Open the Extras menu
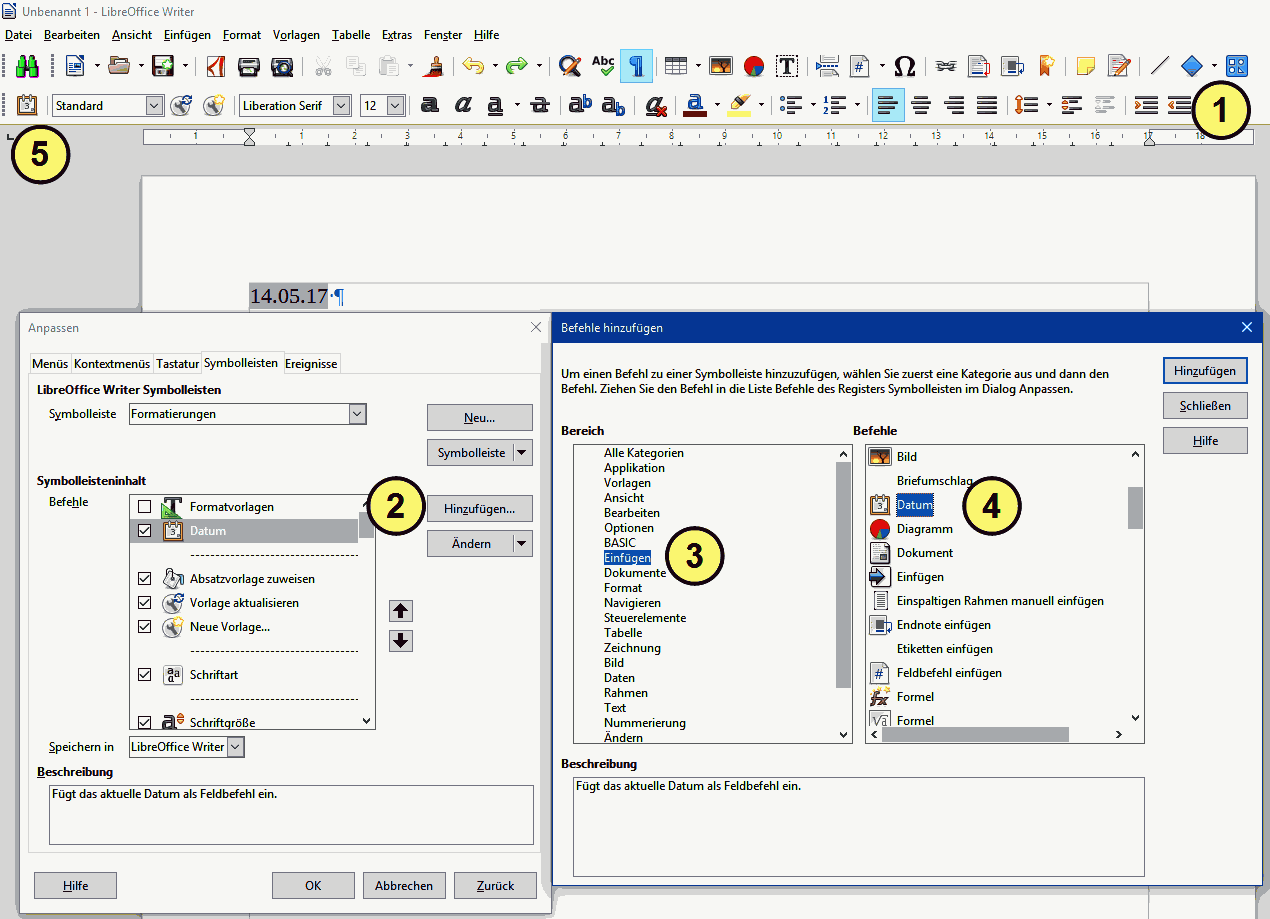Viewport: 1270px width, 919px height. click(x=397, y=35)
